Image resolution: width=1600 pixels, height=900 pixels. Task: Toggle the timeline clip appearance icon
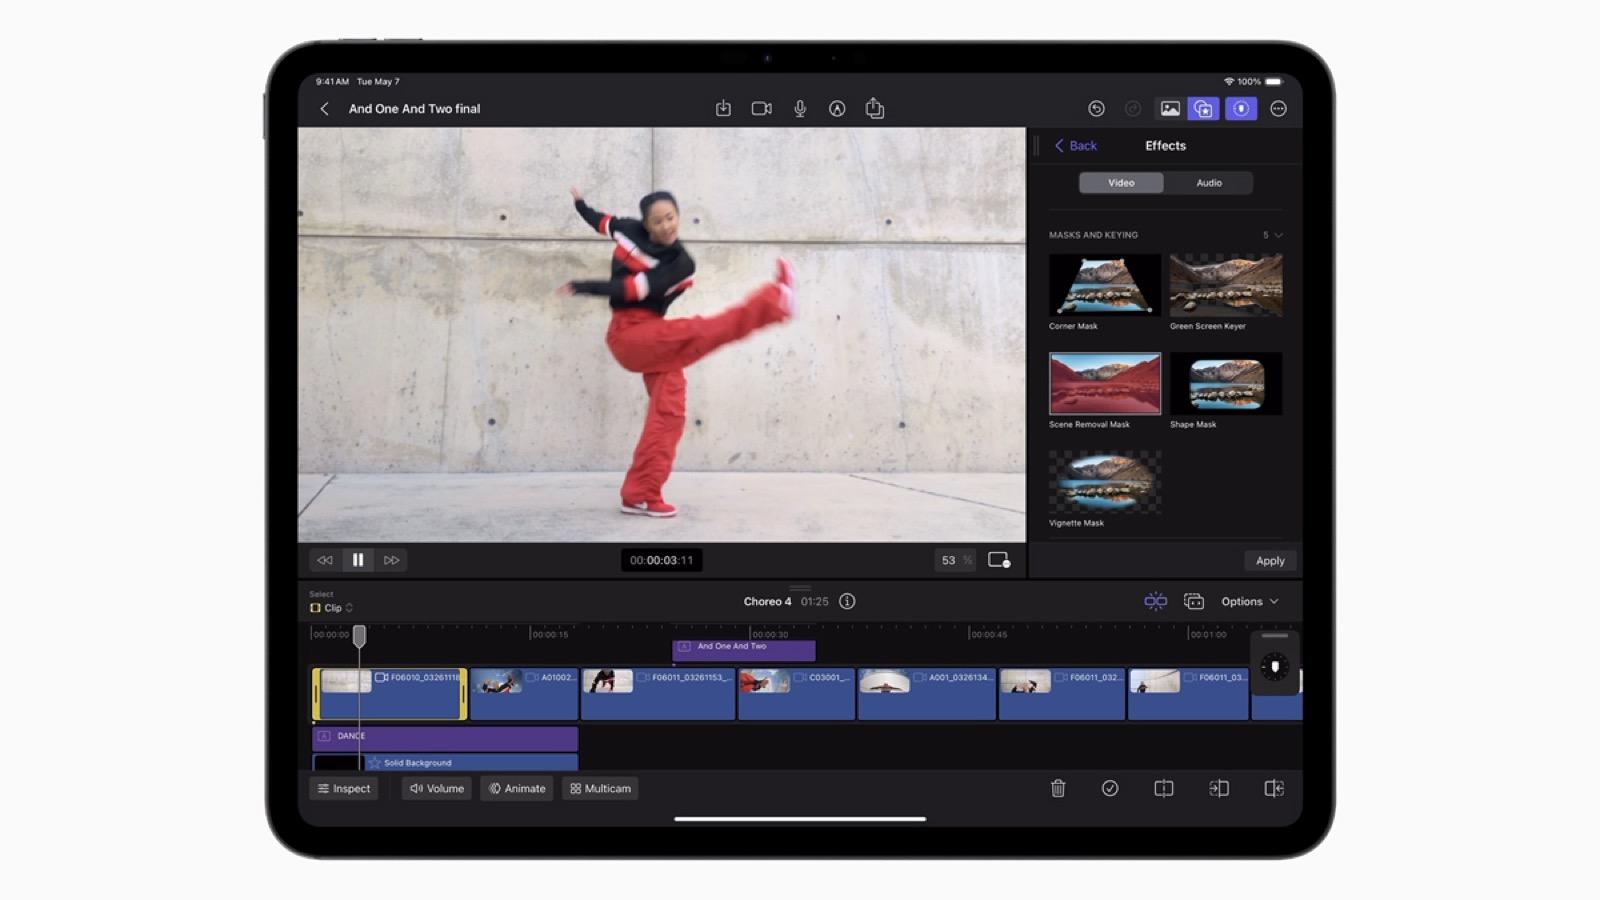tap(1193, 601)
